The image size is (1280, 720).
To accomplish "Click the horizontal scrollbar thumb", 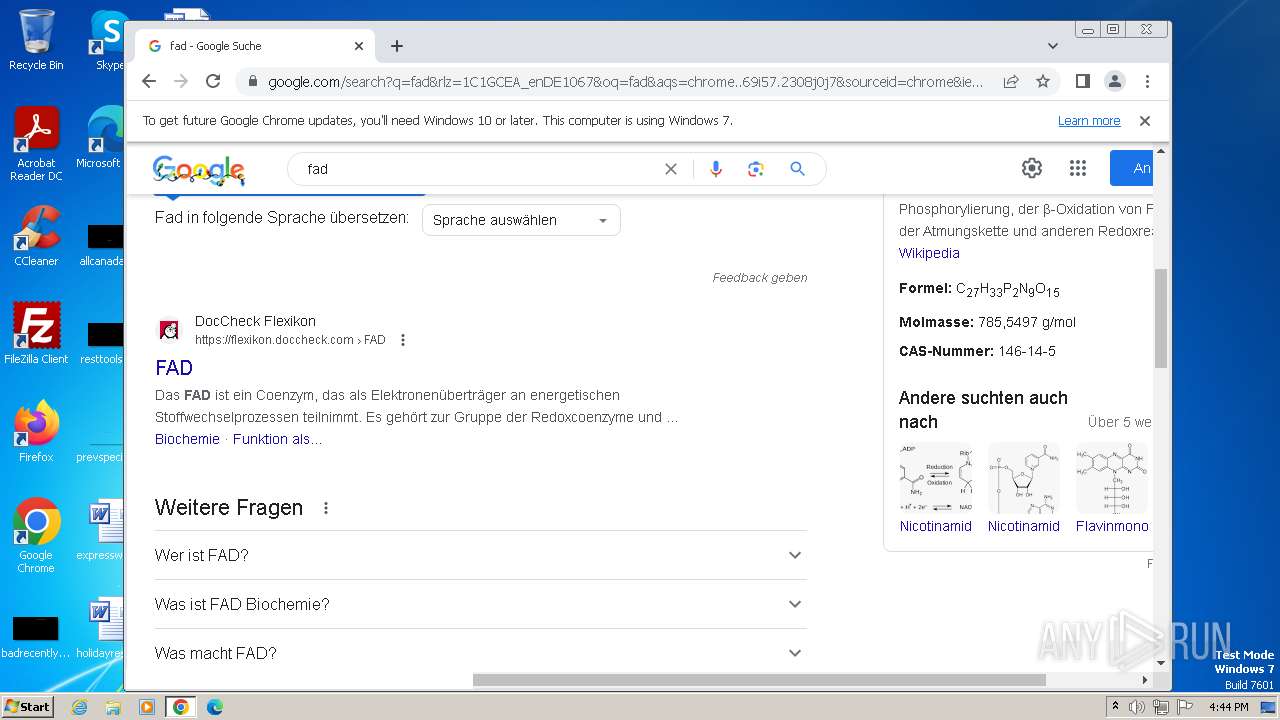I will [x=759, y=680].
